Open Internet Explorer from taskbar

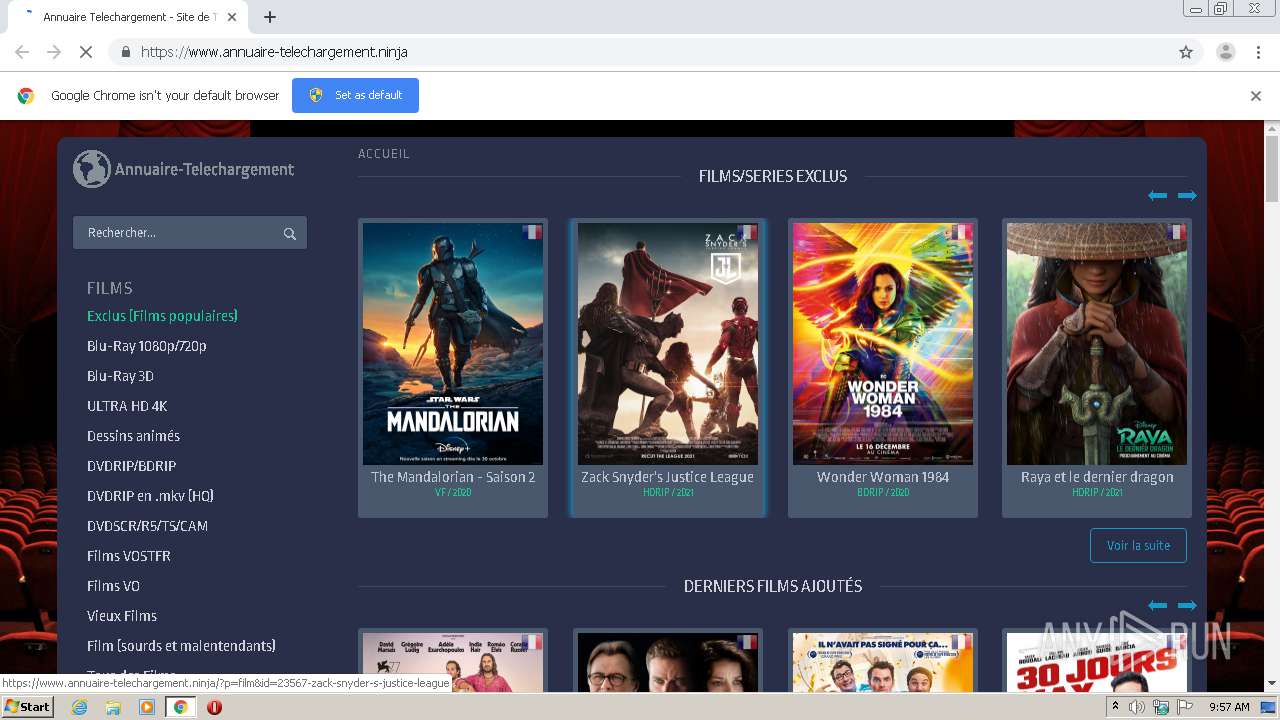pyautogui.click(x=79, y=707)
